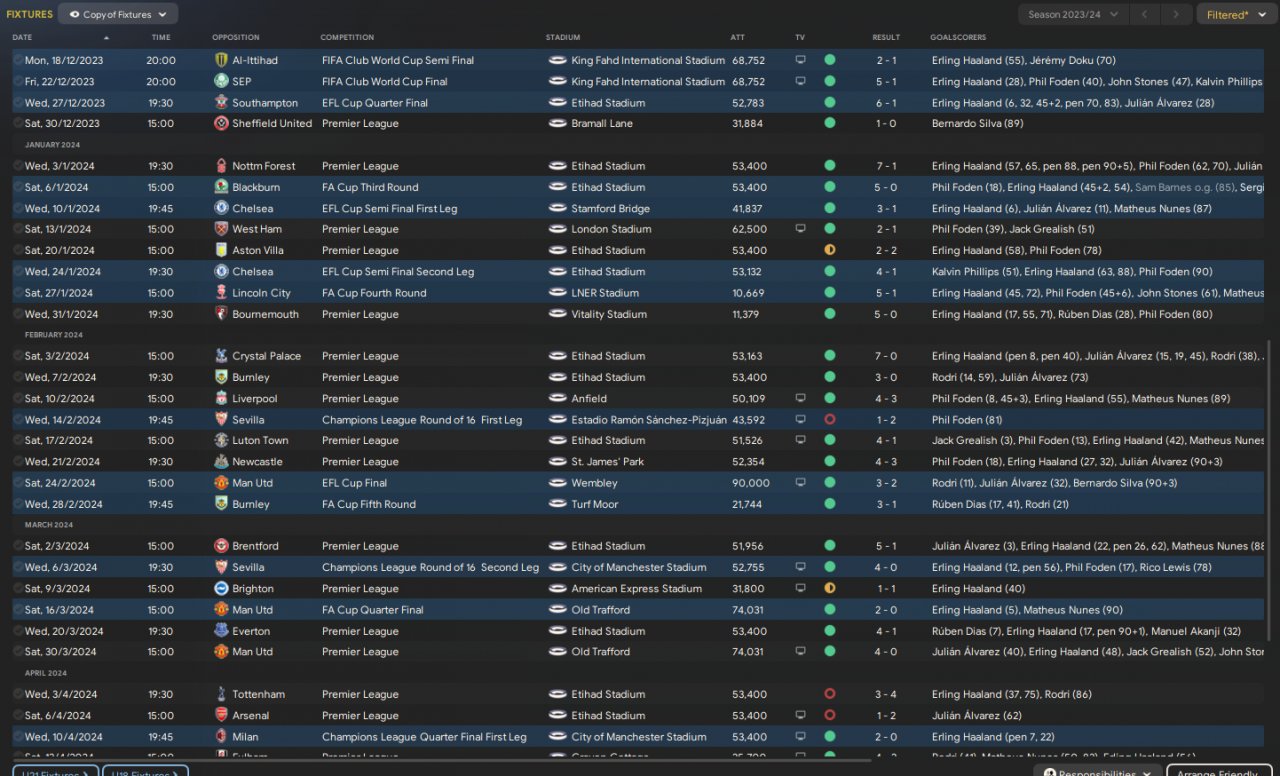1280x776 pixels.
Task: Click the green win indicator on Luton Town row
Action: (829, 440)
